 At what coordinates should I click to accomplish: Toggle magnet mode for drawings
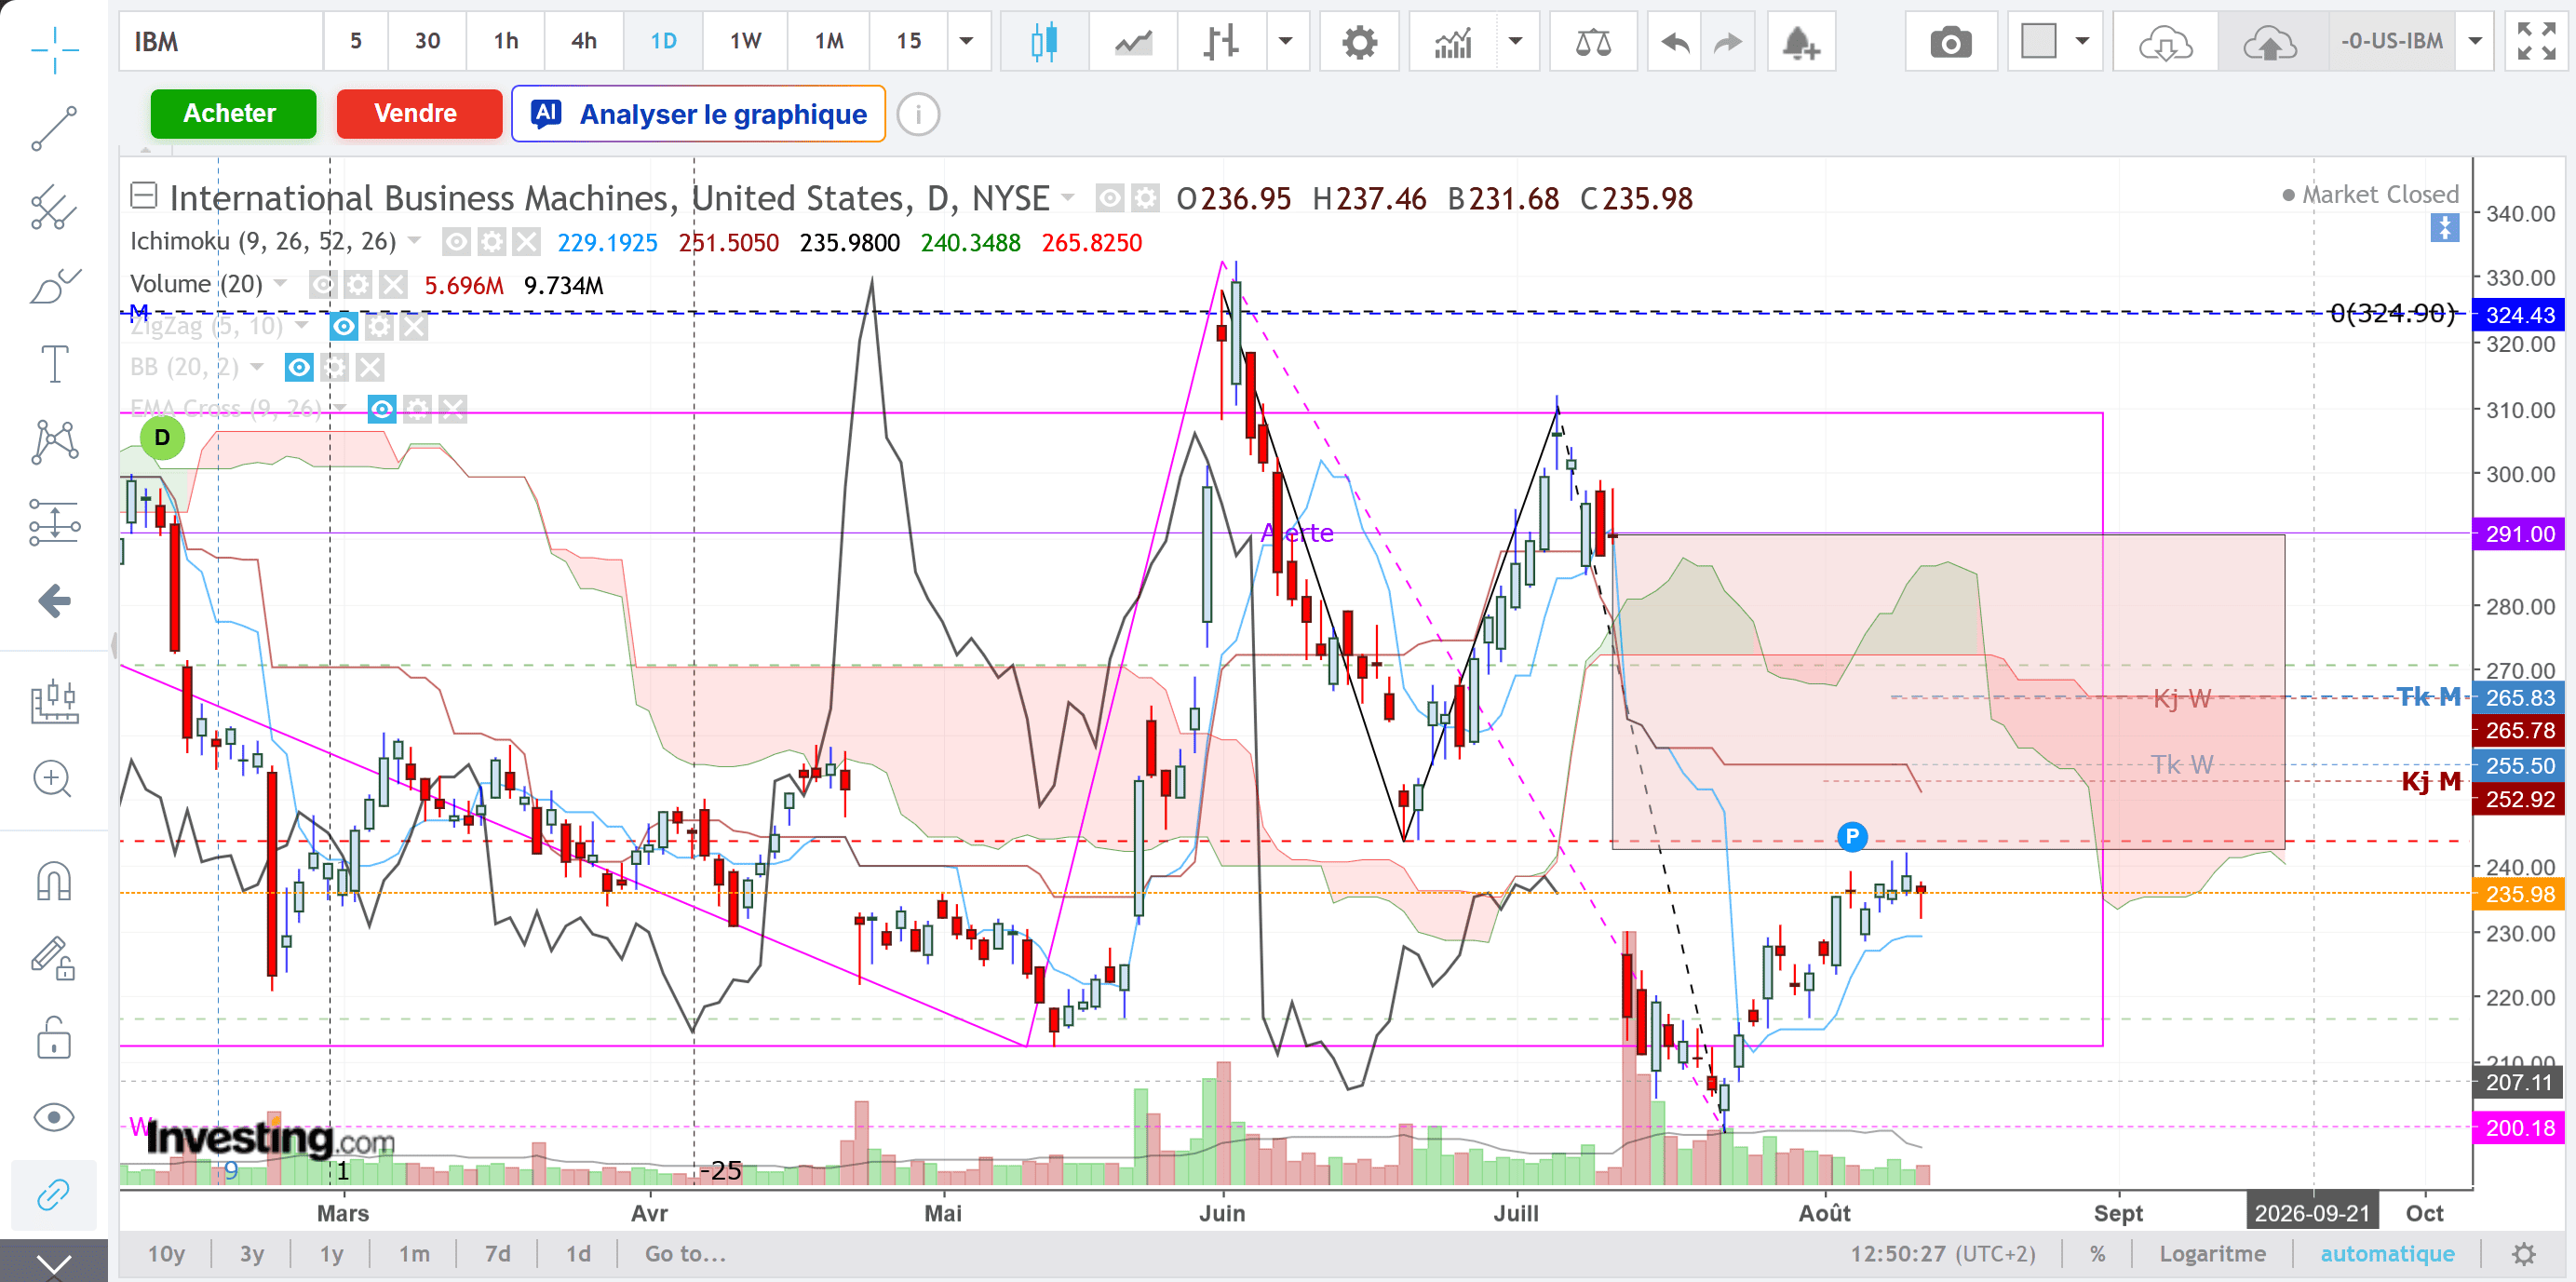[54, 882]
